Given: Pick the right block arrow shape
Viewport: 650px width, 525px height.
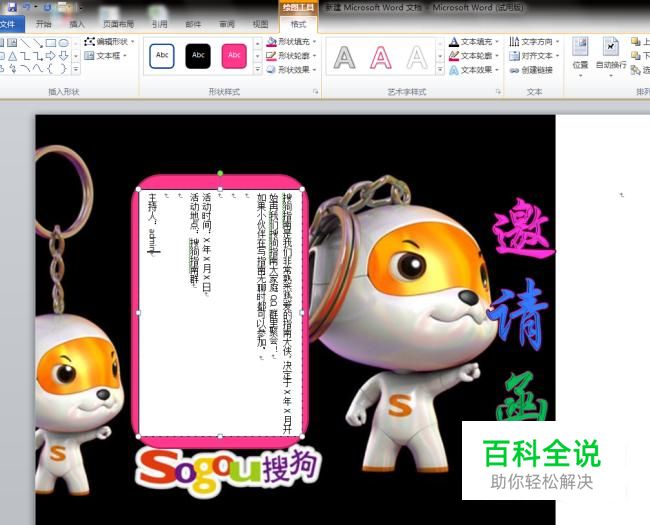Looking at the screenshot, I should coord(51,56).
